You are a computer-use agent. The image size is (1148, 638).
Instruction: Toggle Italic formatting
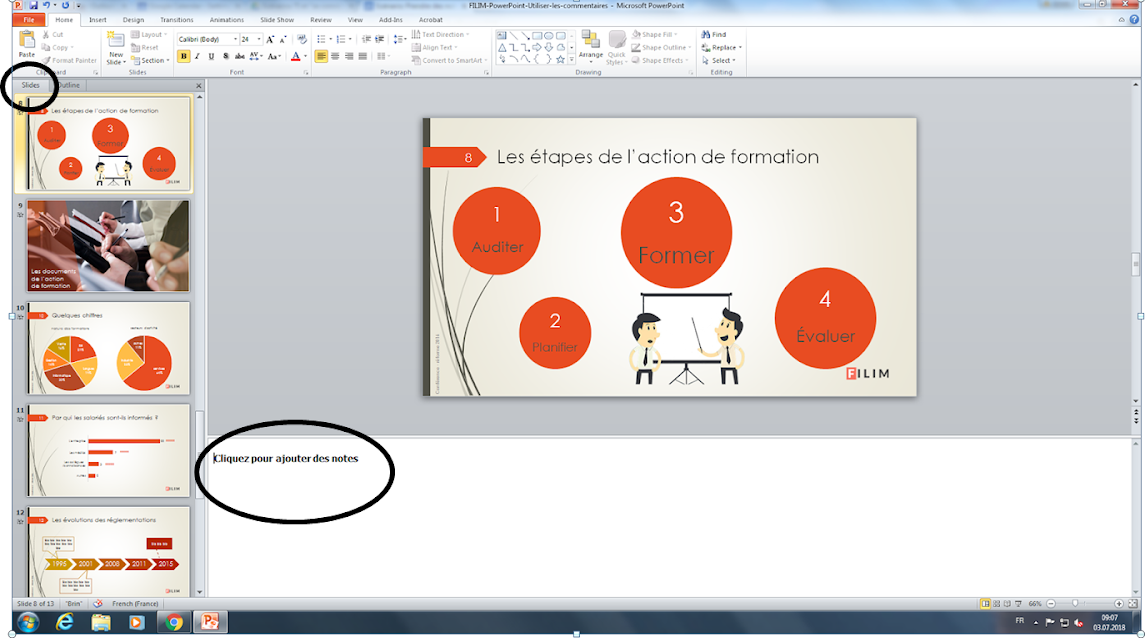[x=198, y=56]
